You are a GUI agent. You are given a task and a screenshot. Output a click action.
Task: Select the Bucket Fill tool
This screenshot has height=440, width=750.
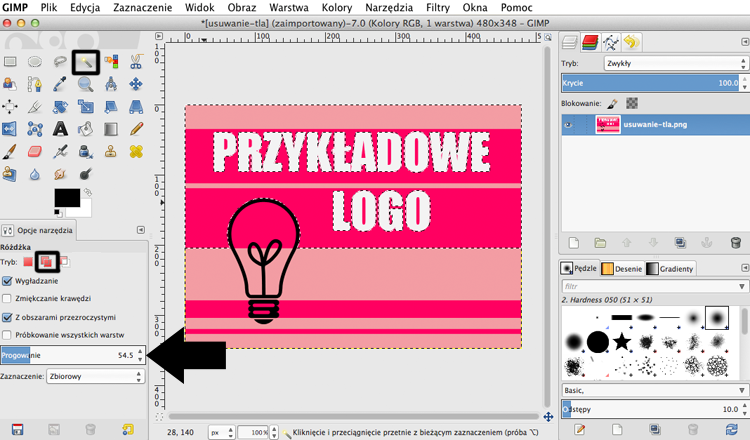coord(86,129)
